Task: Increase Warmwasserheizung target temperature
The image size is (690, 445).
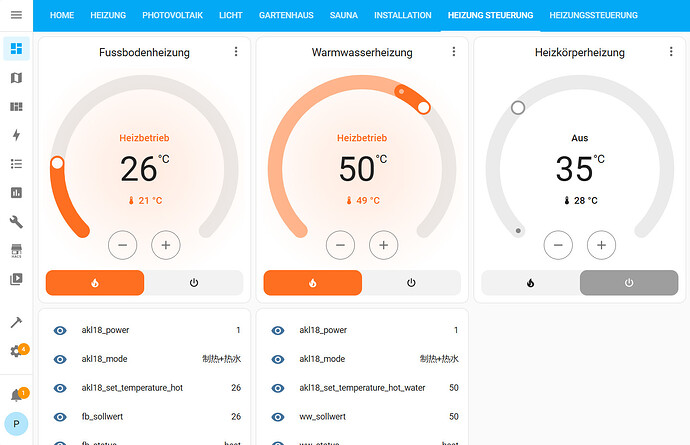Action: [384, 245]
